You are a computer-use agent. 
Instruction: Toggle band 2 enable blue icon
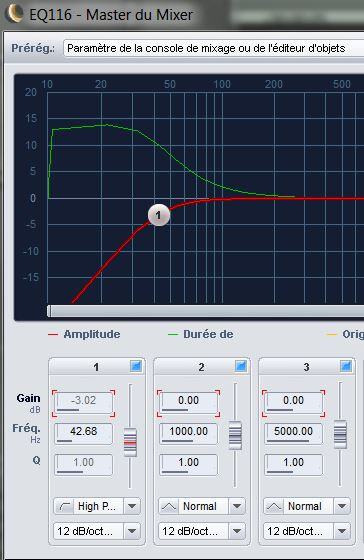click(x=241, y=366)
